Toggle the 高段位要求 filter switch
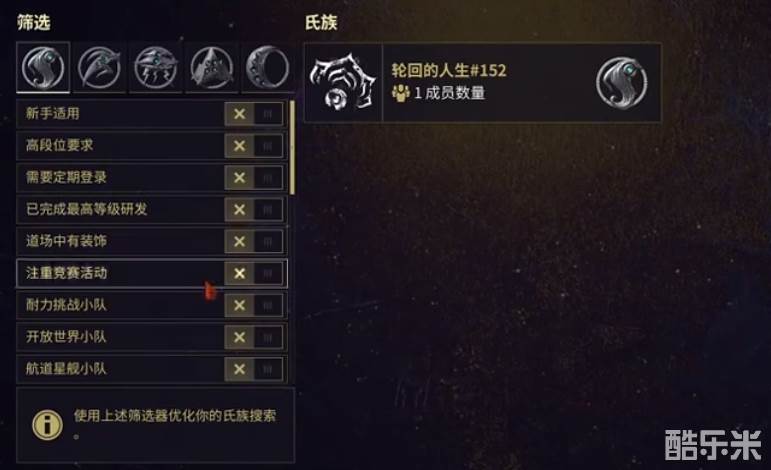 click(x=254, y=146)
